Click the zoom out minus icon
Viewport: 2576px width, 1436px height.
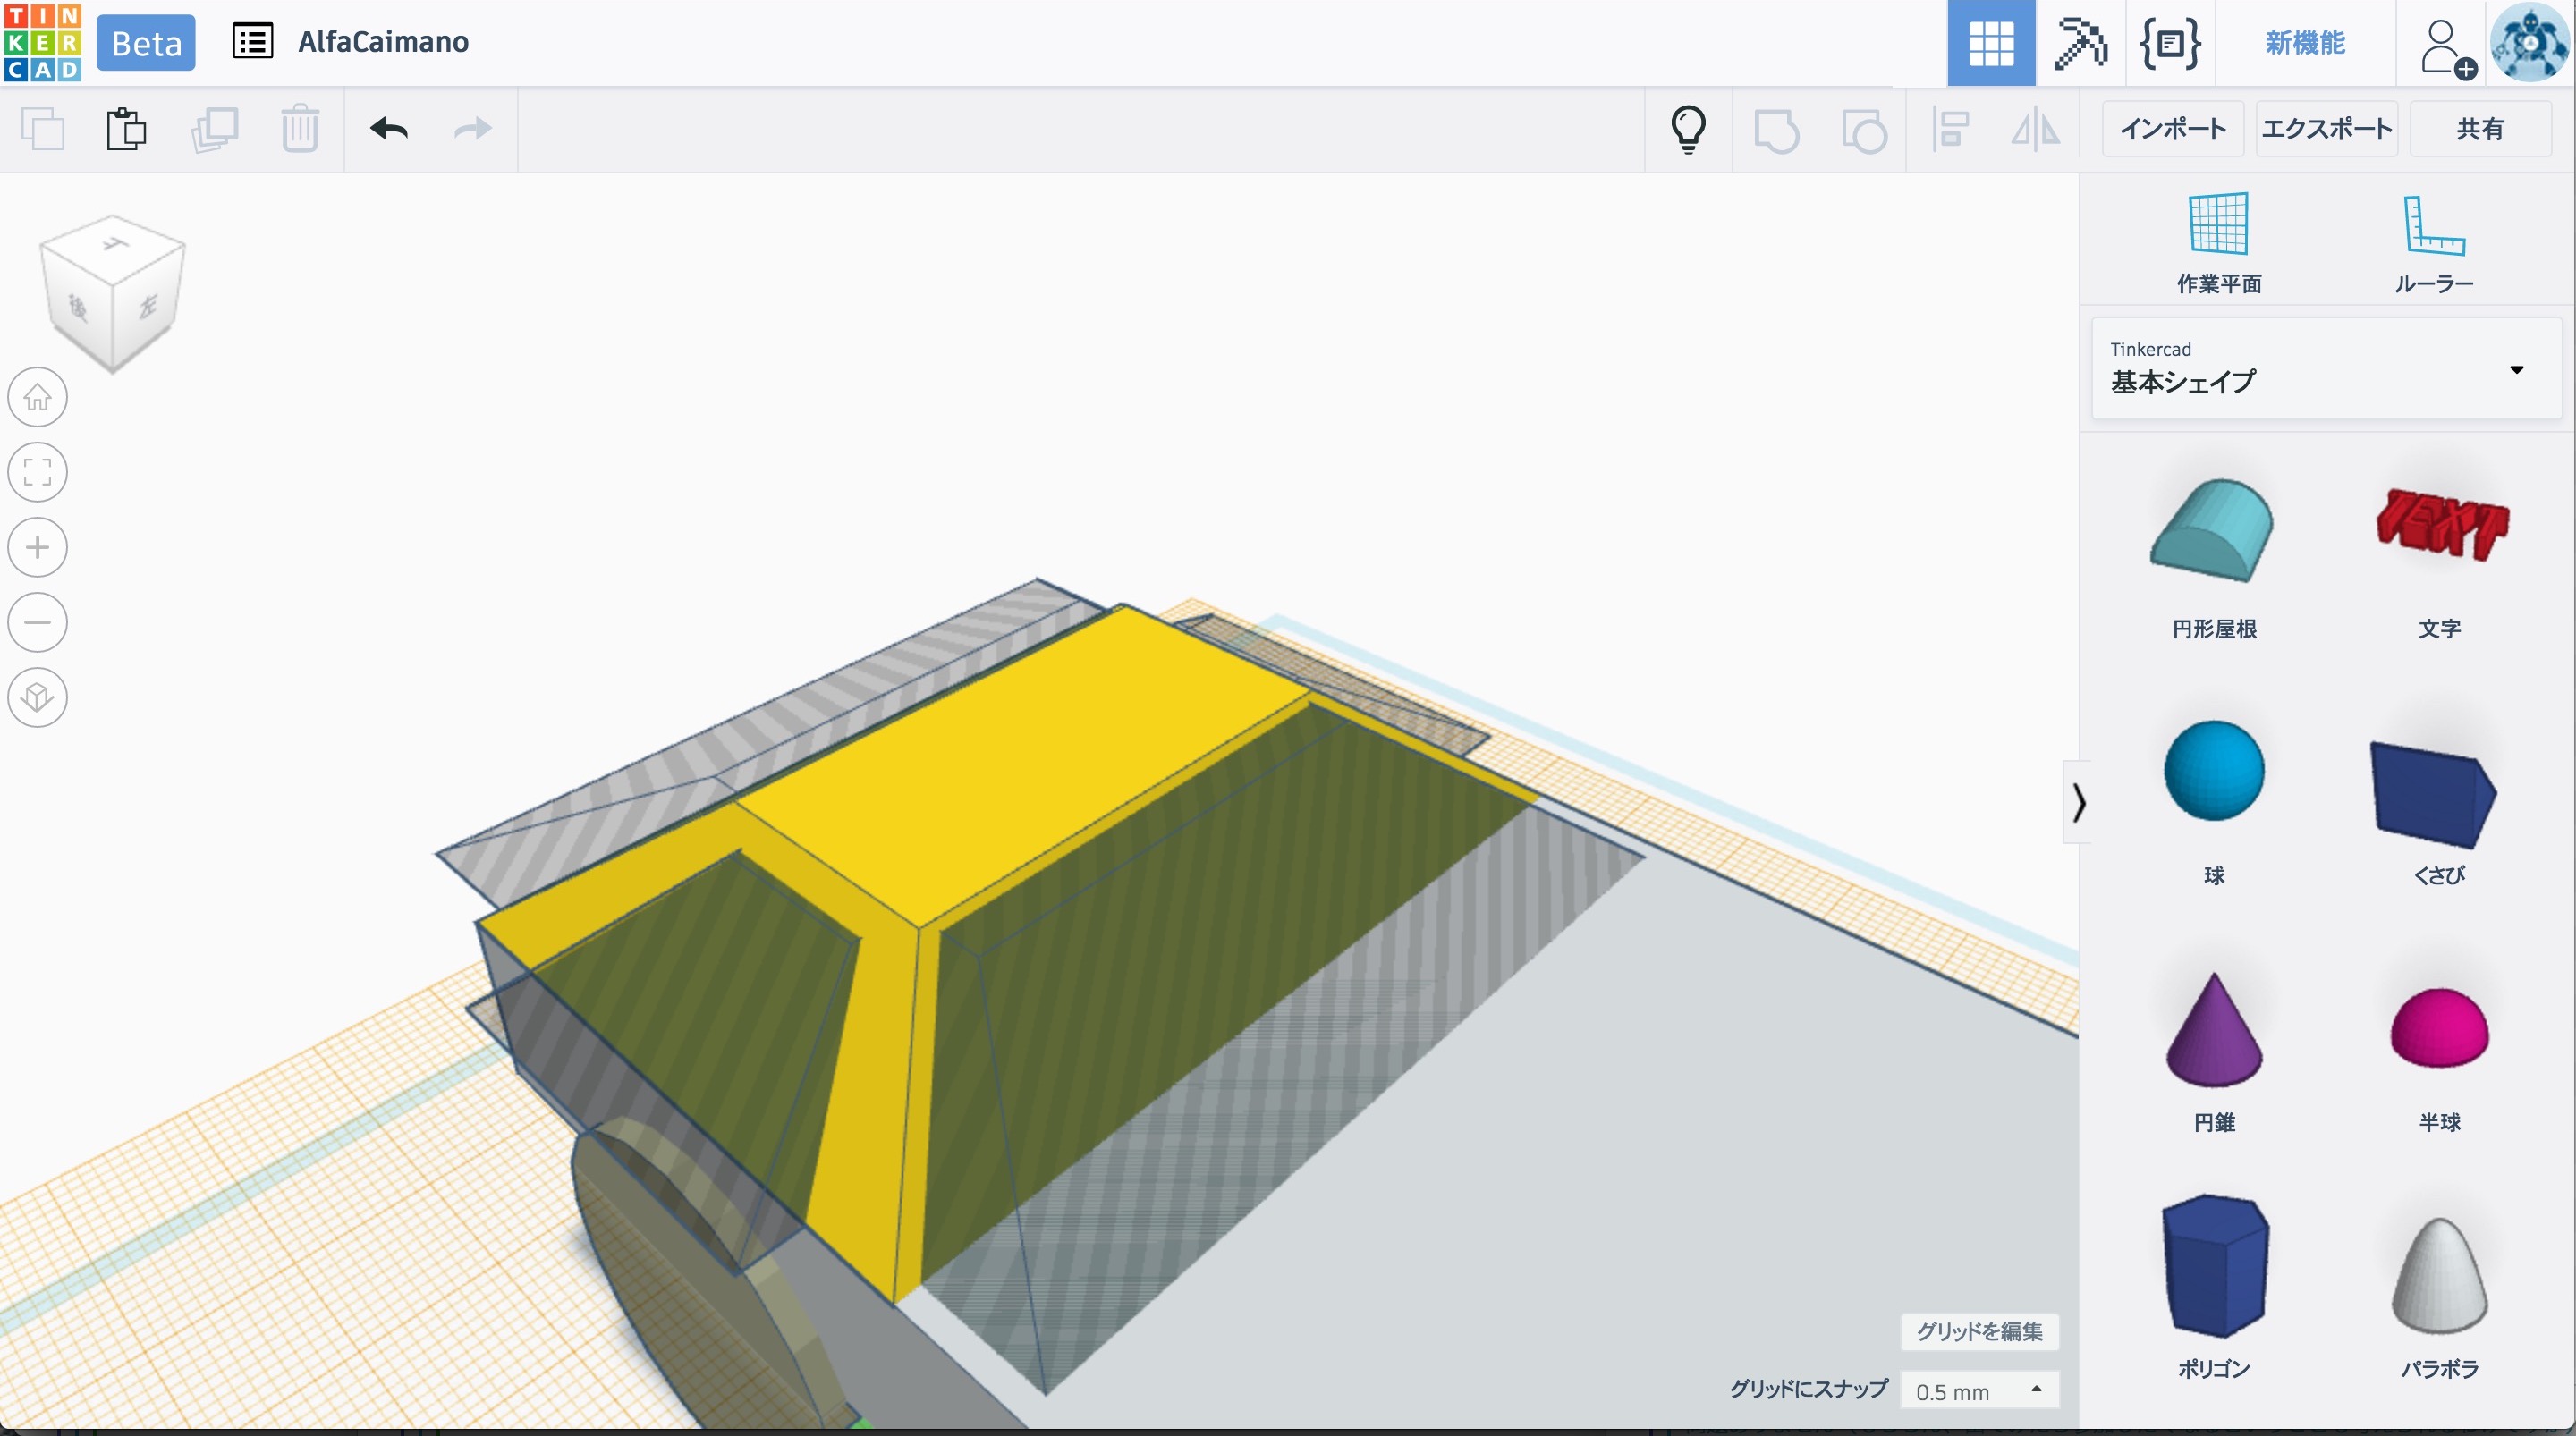pyautogui.click(x=38, y=622)
